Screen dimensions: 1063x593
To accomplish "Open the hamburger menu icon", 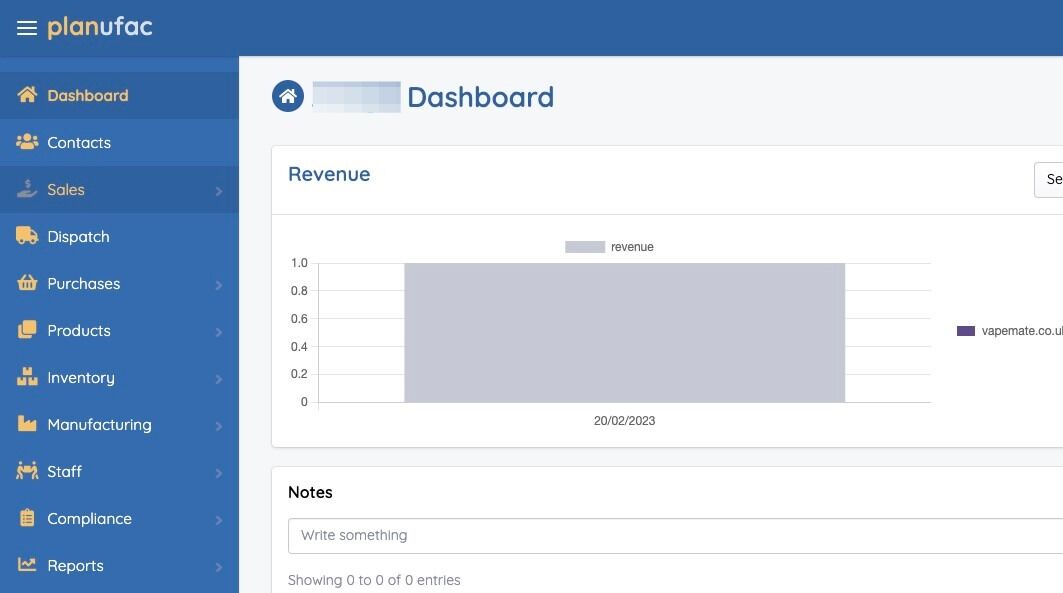I will coord(27,28).
